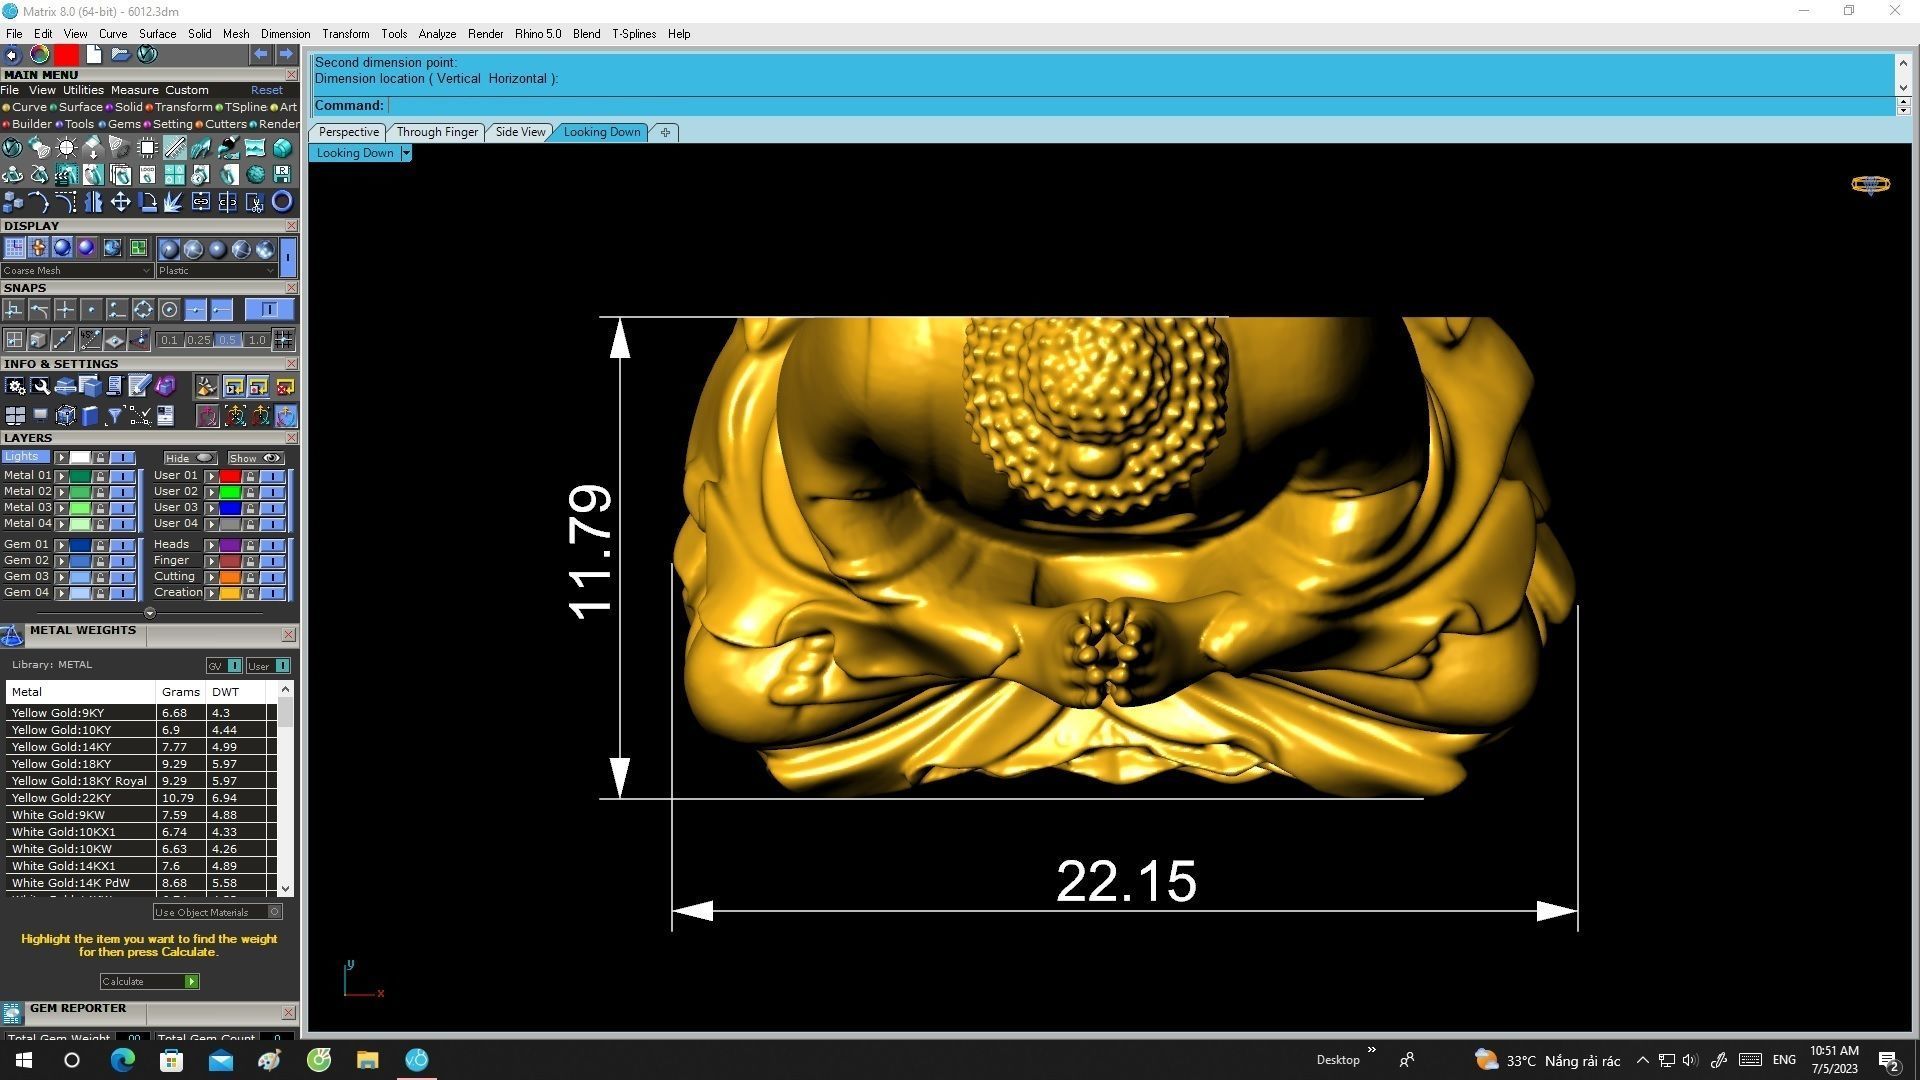Toggle the GV library switch

tap(224, 666)
